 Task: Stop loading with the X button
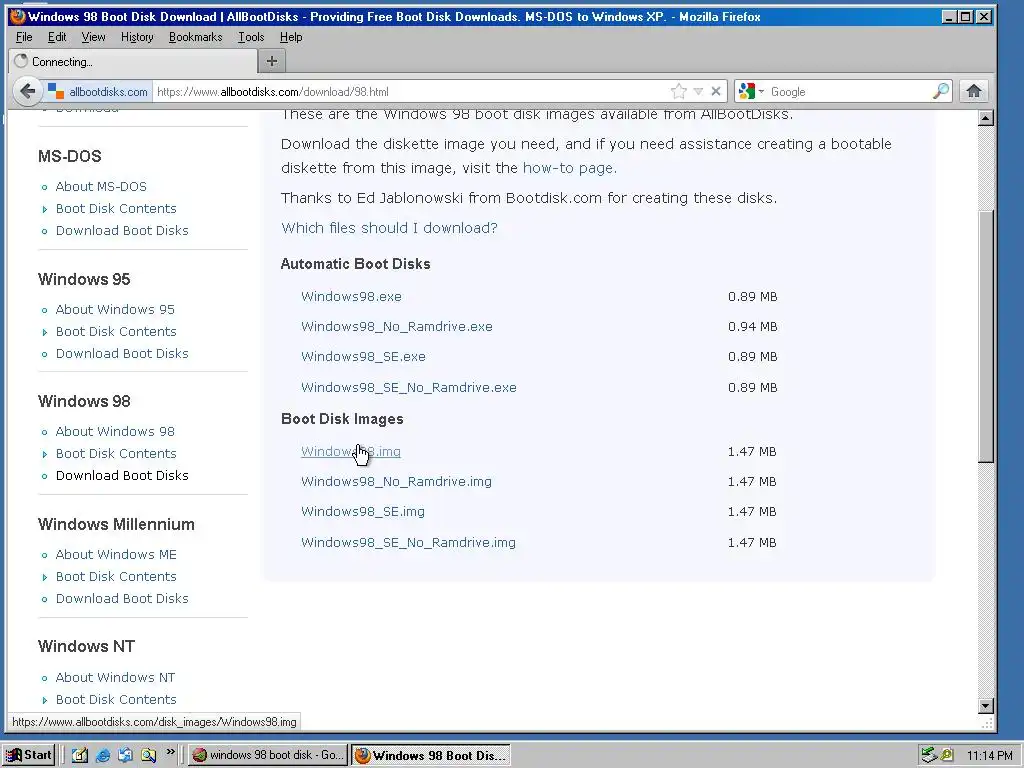pos(716,91)
